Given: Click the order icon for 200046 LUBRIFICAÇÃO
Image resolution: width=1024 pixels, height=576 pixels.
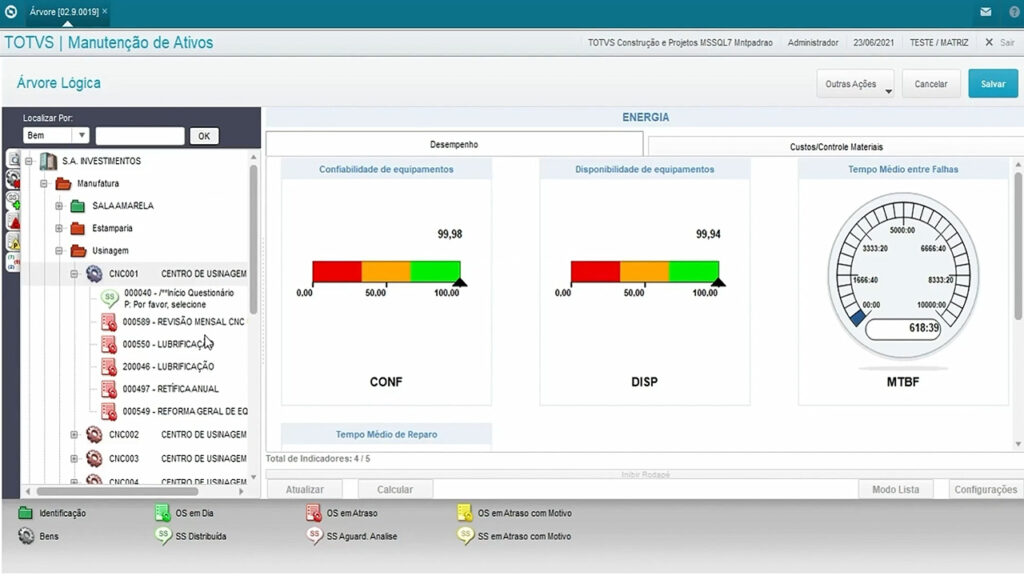Looking at the screenshot, I should click(108, 367).
